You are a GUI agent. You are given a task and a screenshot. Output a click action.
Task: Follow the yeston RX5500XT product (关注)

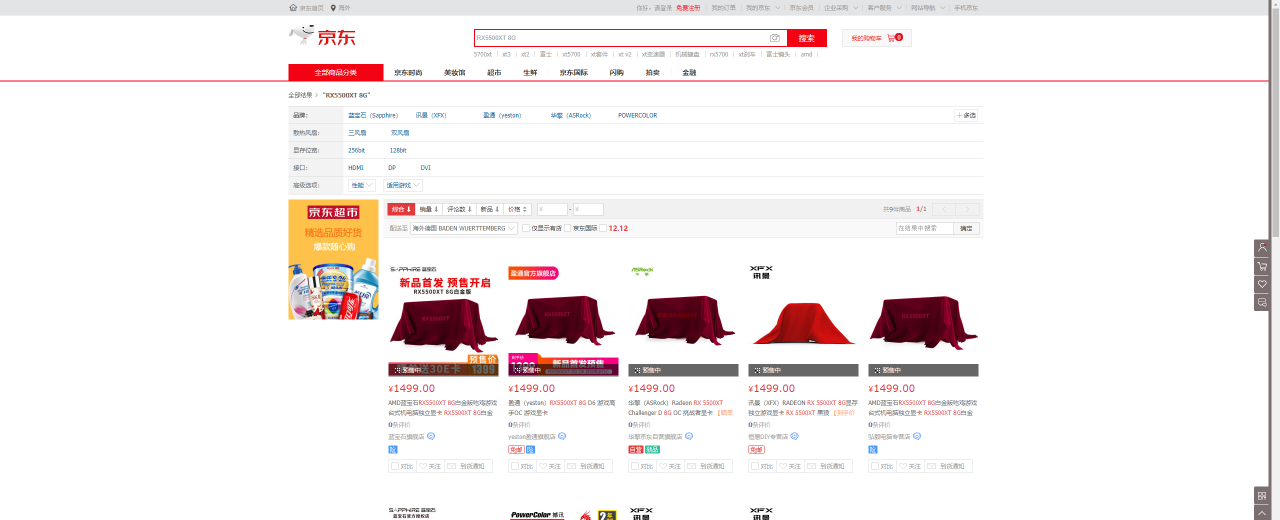pos(550,466)
